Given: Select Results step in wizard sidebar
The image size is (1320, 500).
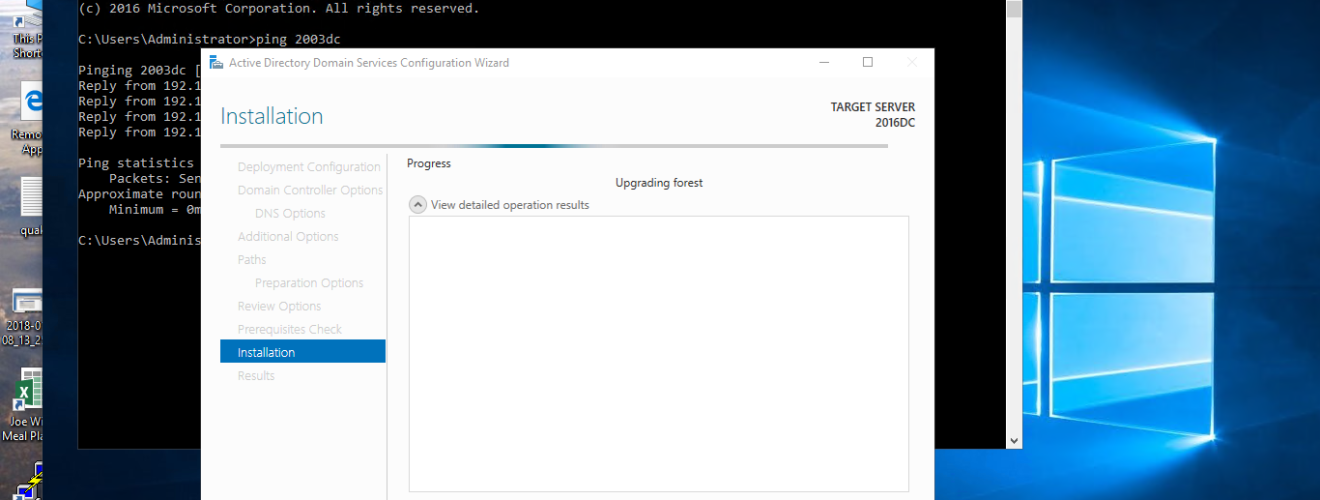Looking at the screenshot, I should click(x=256, y=376).
